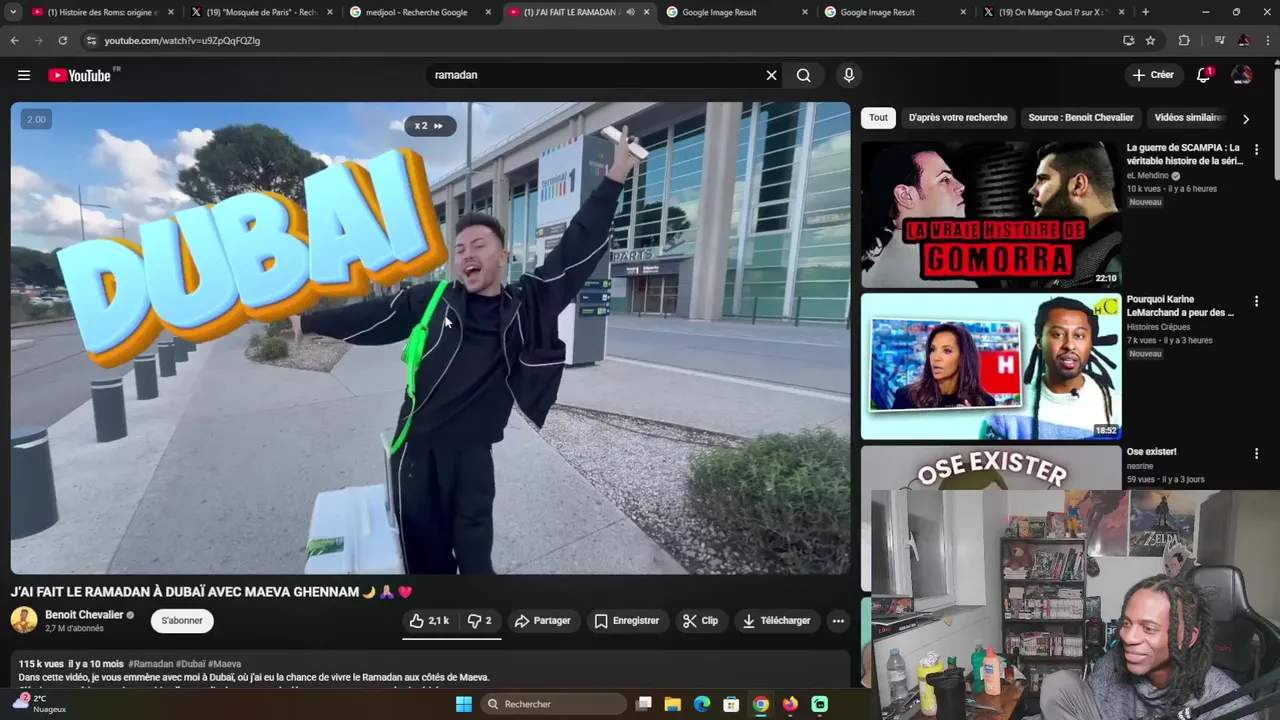This screenshot has height=720, width=1280.
Task: Open the Karine LeMarchand video thumbnail
Action: point(991,366)
